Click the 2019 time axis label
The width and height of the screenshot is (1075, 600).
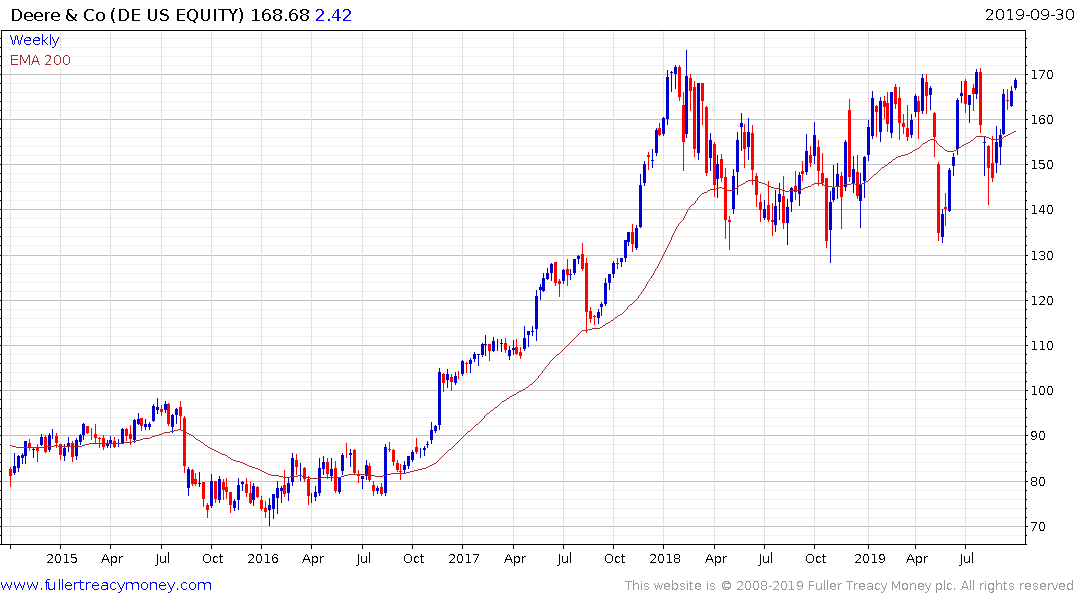click(x=869, y=558)
